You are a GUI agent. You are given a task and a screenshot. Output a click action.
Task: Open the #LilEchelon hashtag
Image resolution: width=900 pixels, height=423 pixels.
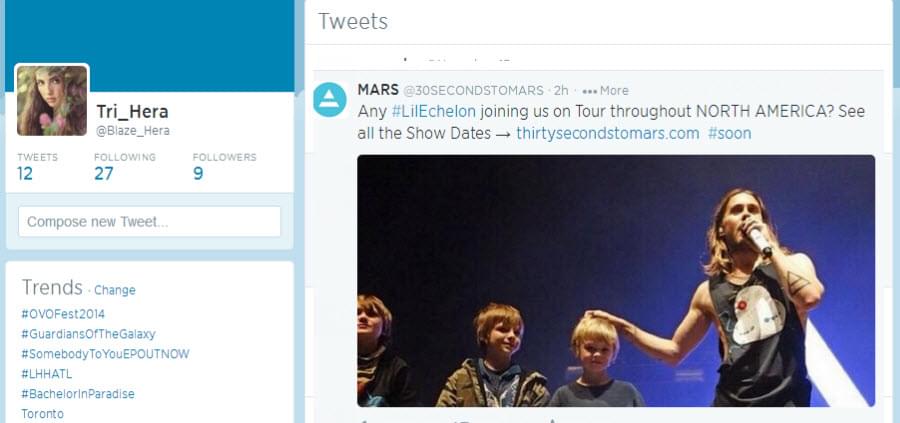pos(434,111)
